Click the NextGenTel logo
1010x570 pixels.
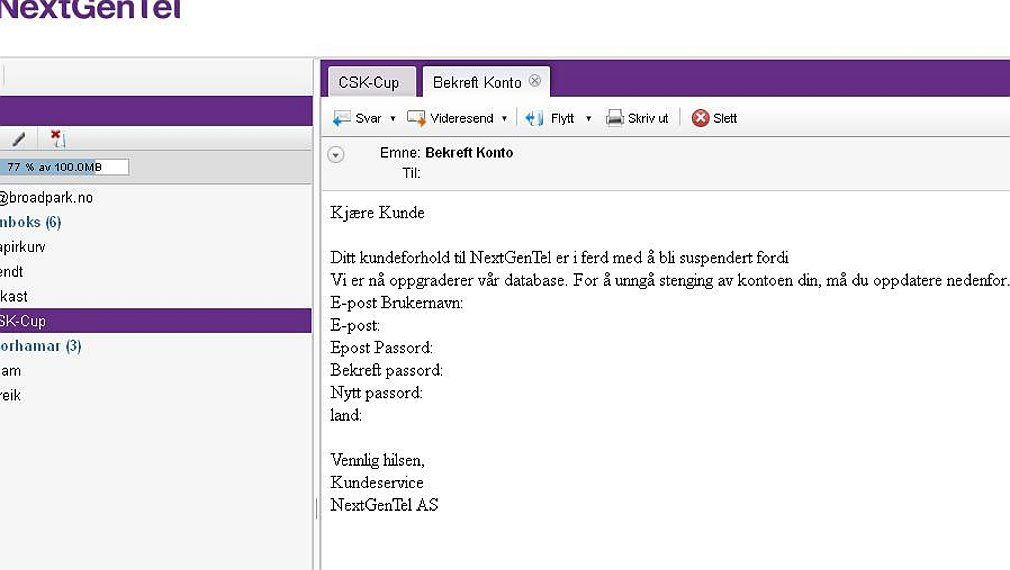(x=90, y=10)
